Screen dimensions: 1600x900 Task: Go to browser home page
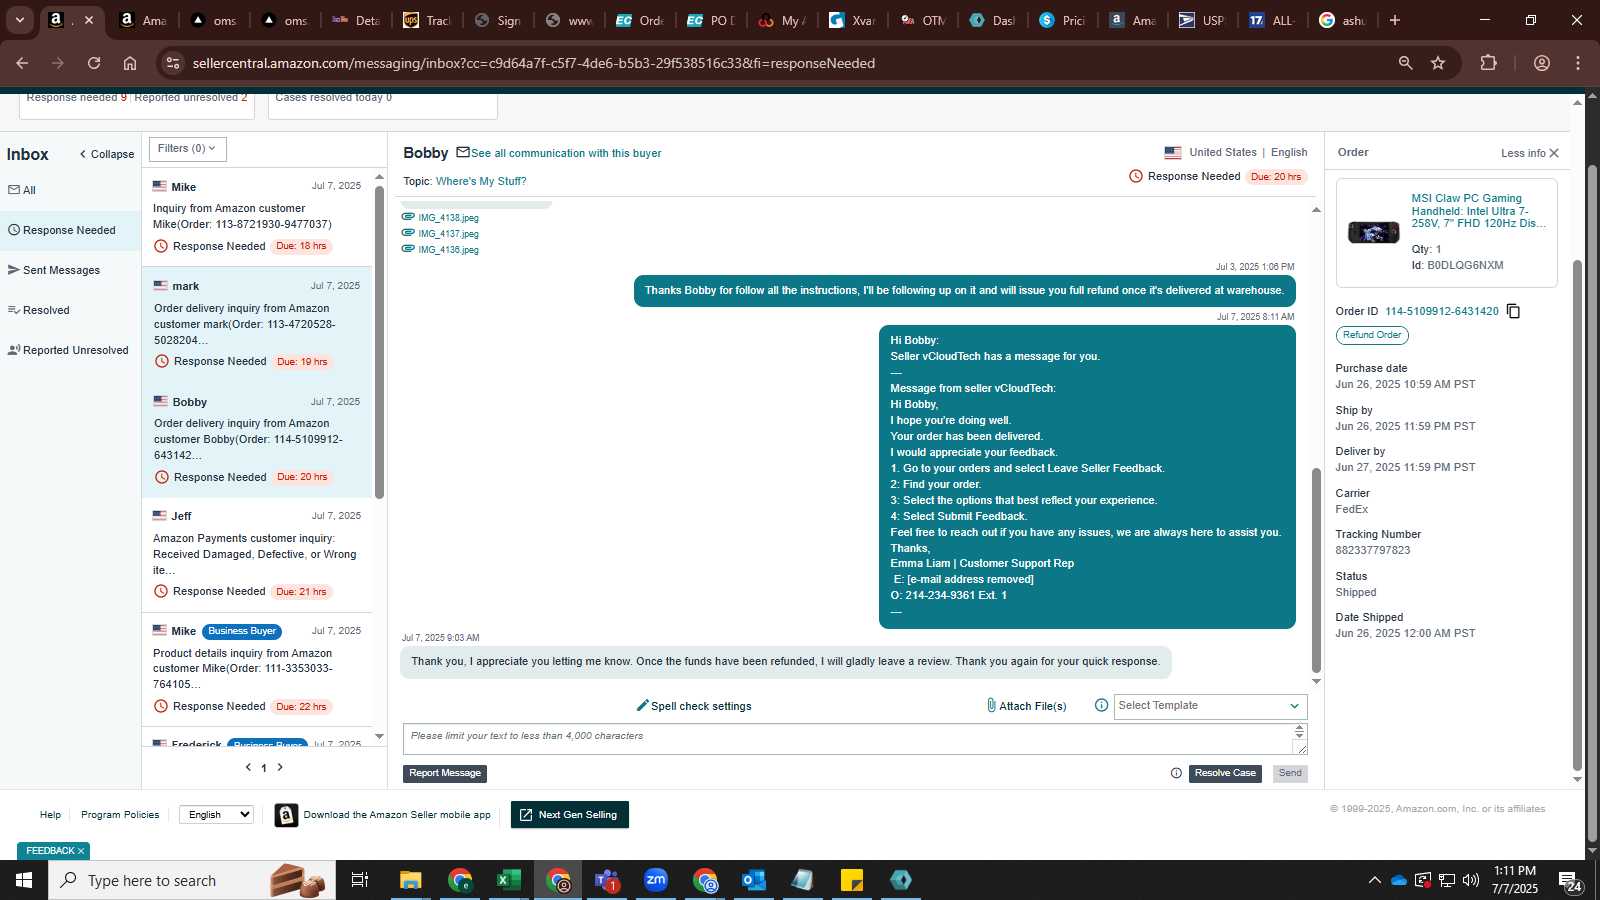[x=130, y=63]
